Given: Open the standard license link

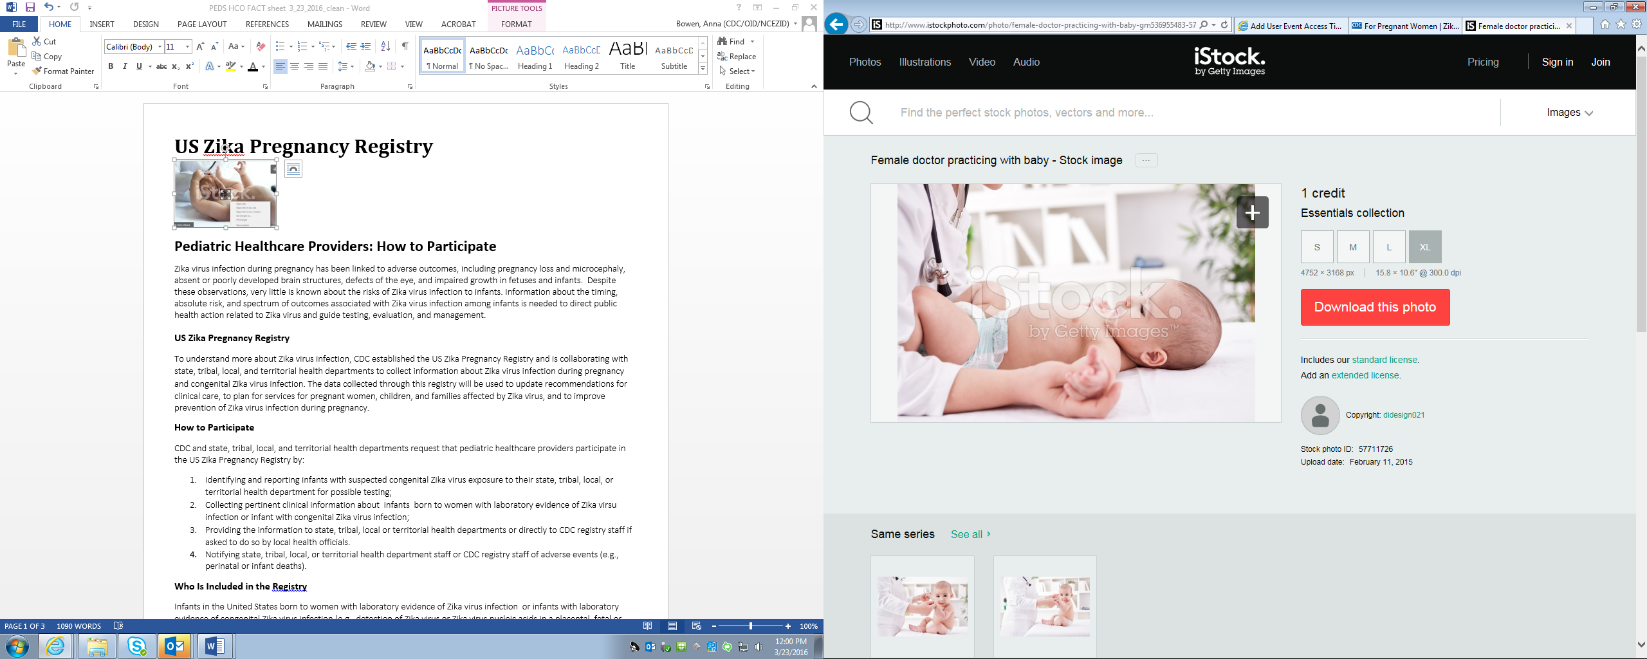Looking at the screenshot, I should (1385, 360).
